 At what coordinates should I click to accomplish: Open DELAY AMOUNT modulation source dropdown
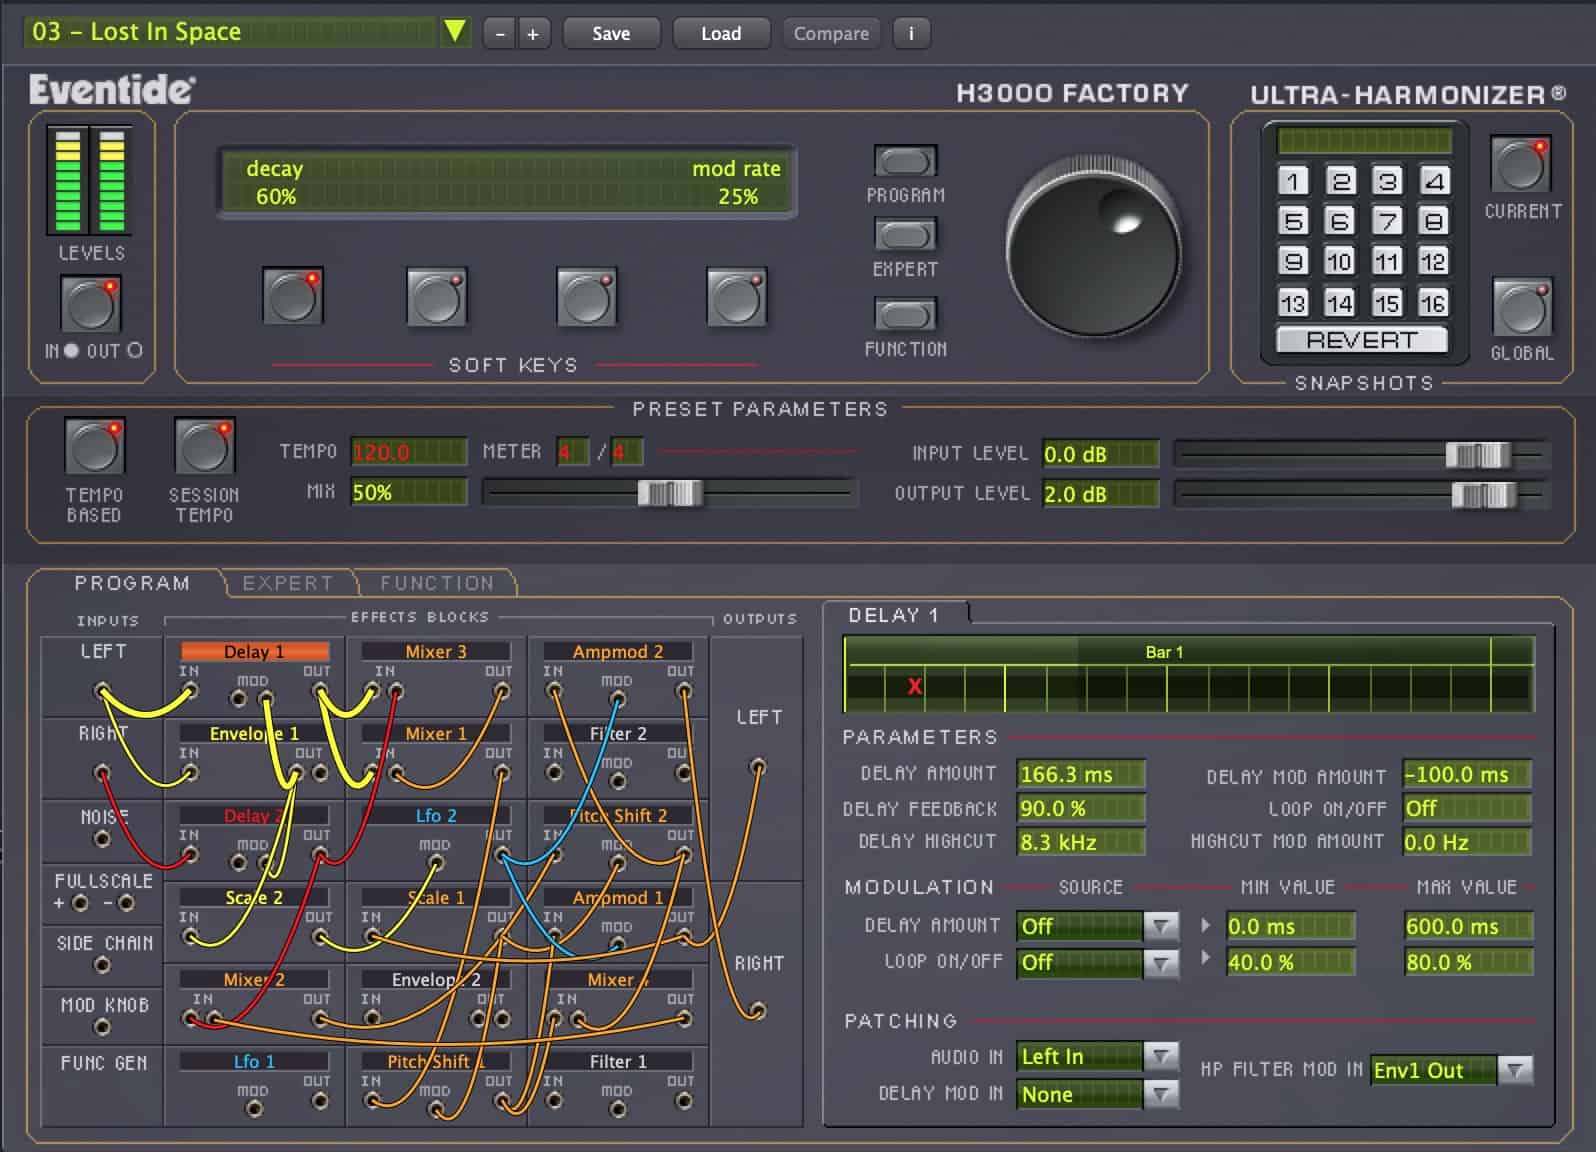(x=1161, y=926)
